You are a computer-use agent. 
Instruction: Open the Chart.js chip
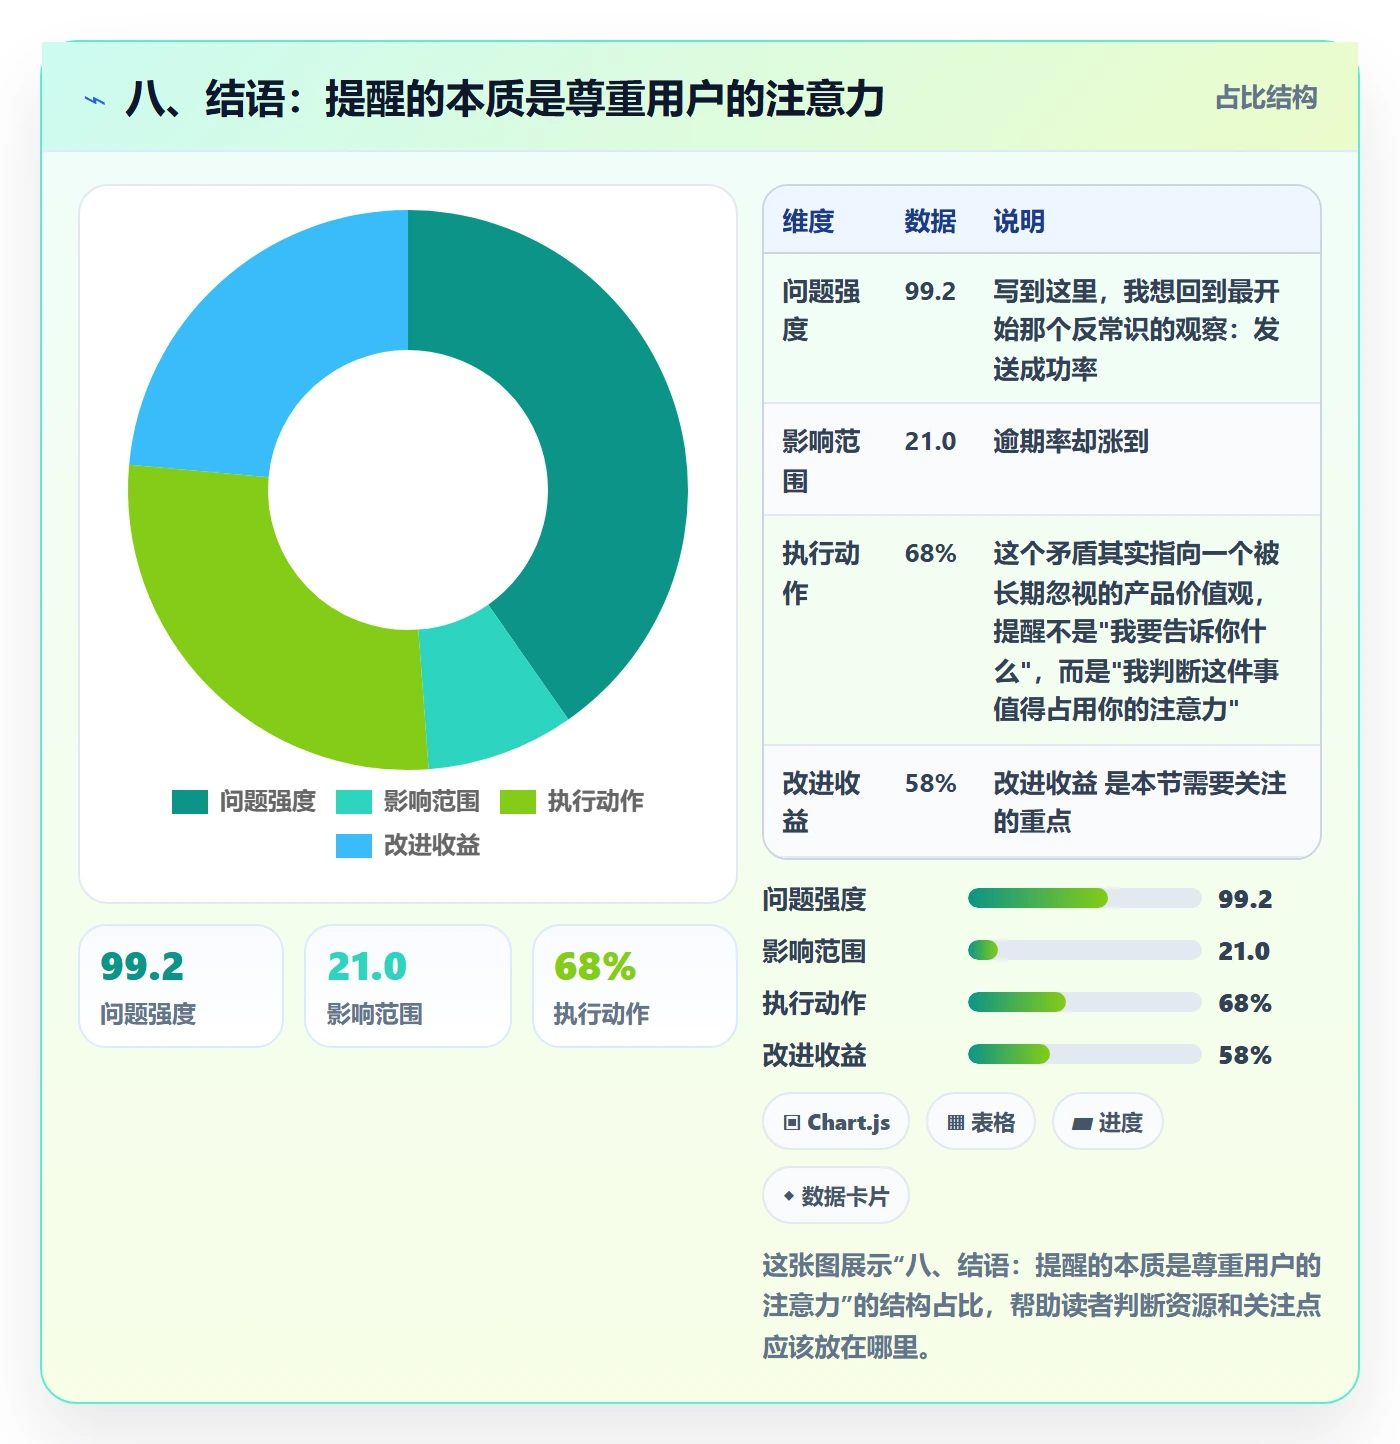836,1122
